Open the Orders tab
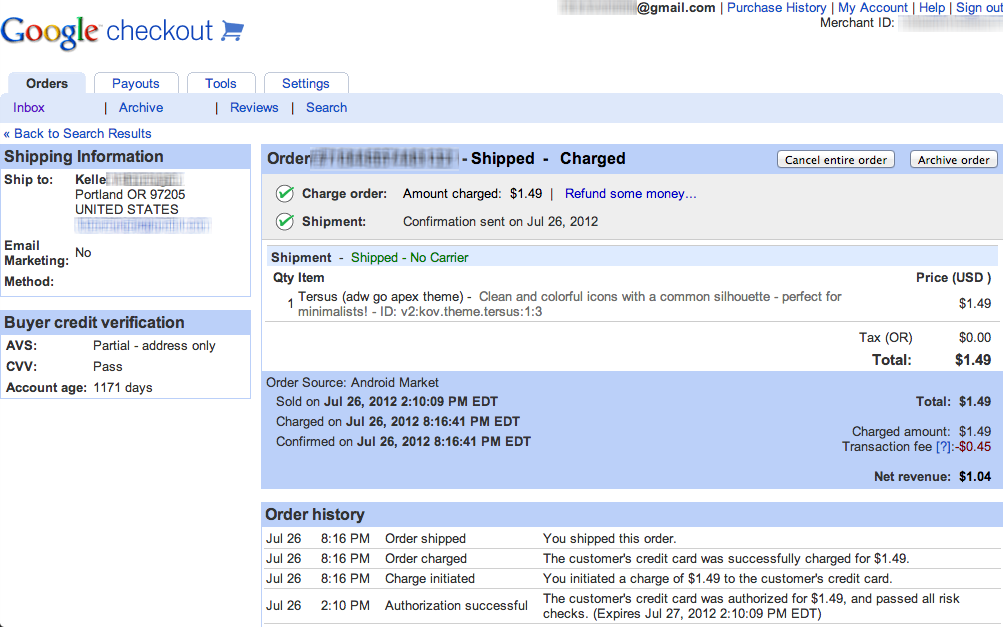Viewport: 1003px width, 627px height. pyautogui.click(x=47, y=84)
